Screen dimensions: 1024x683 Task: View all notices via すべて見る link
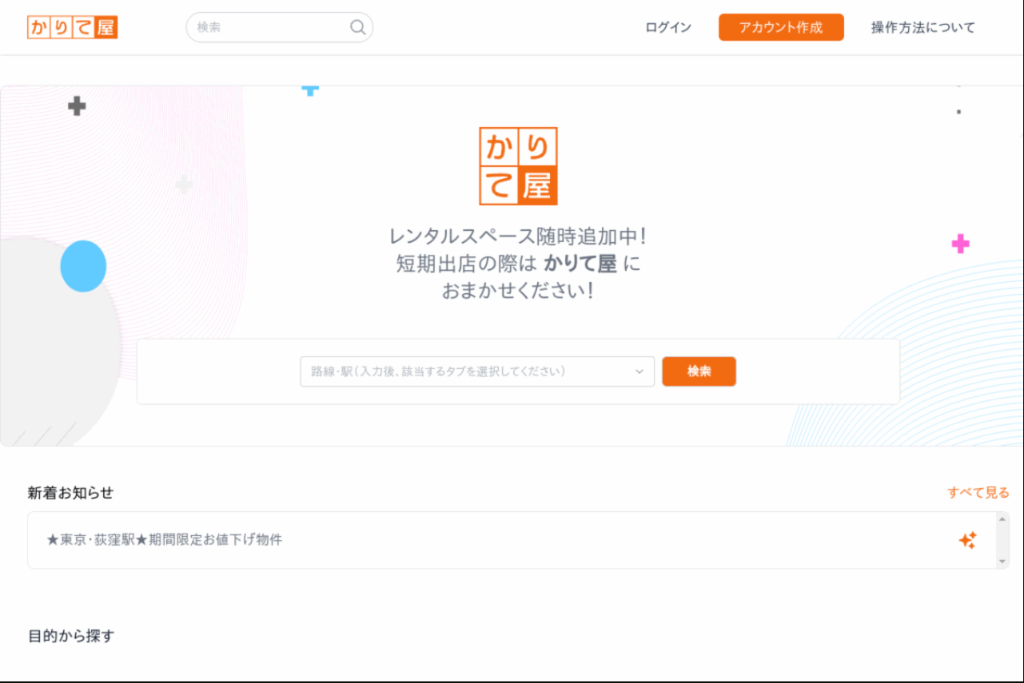point(975,491)
